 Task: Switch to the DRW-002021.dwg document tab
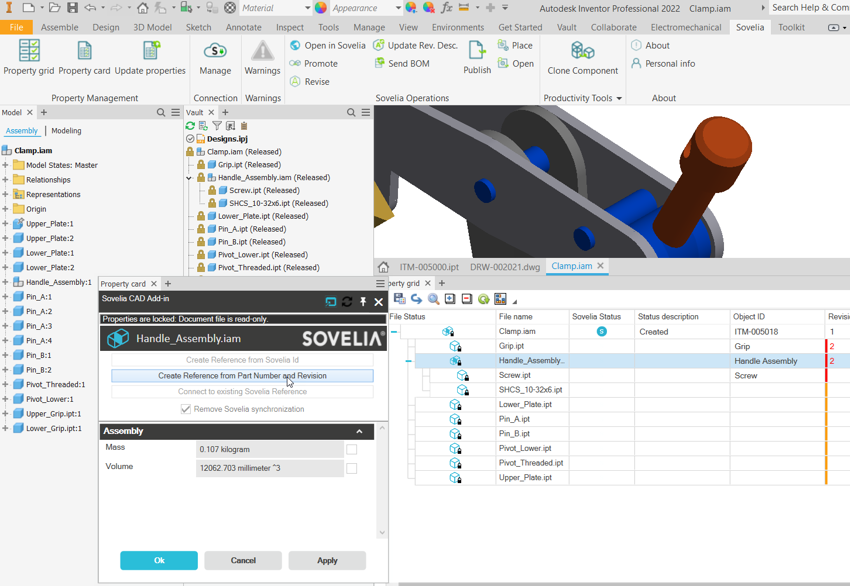(x=505, y=267)
